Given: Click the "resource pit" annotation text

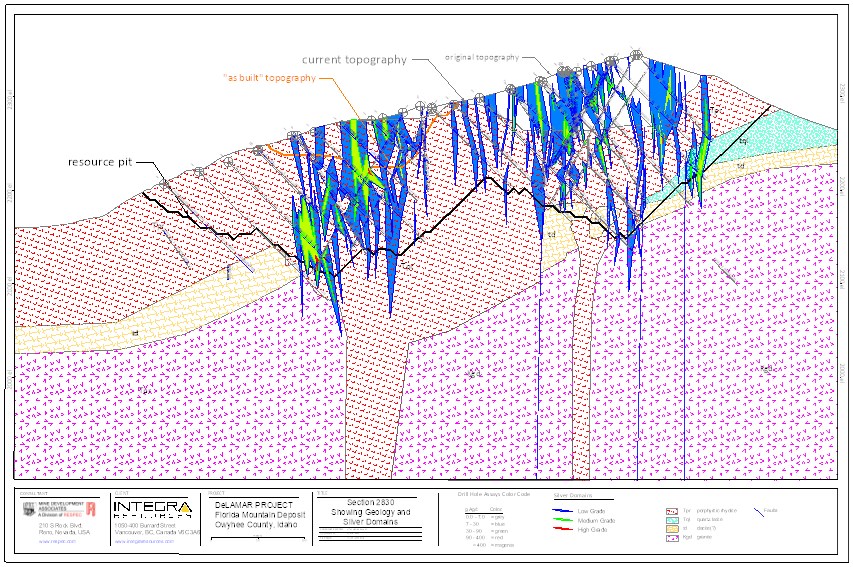Looking at the screenshot, I should tap(100, 161).
